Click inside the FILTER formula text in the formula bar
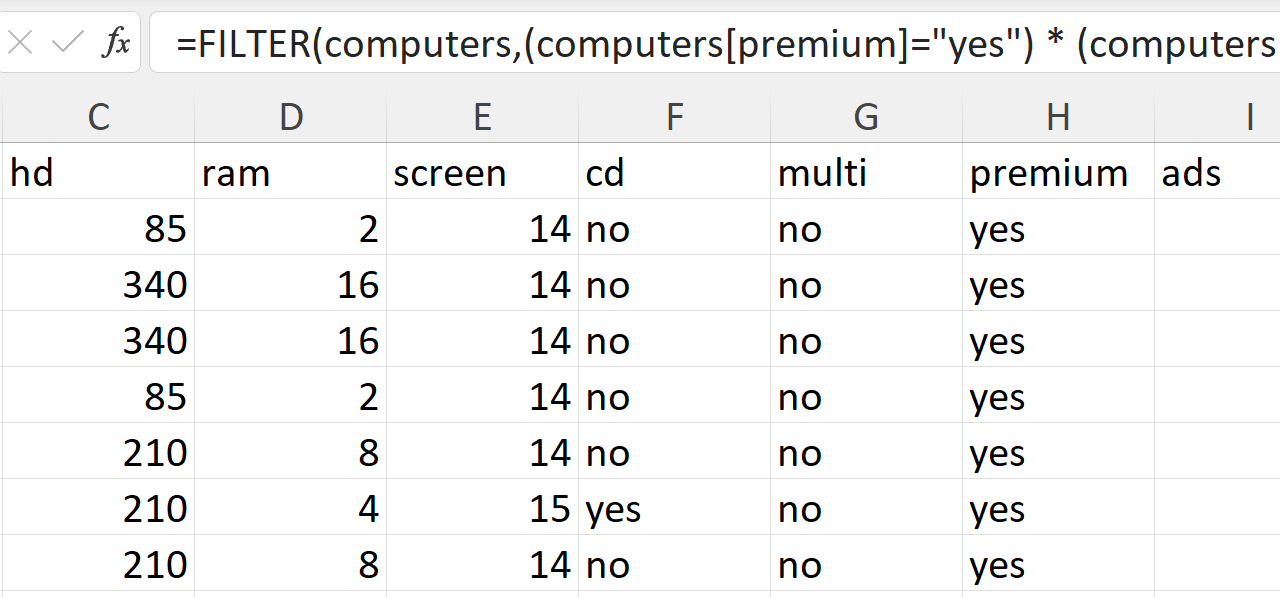 [x=700, y=44]
